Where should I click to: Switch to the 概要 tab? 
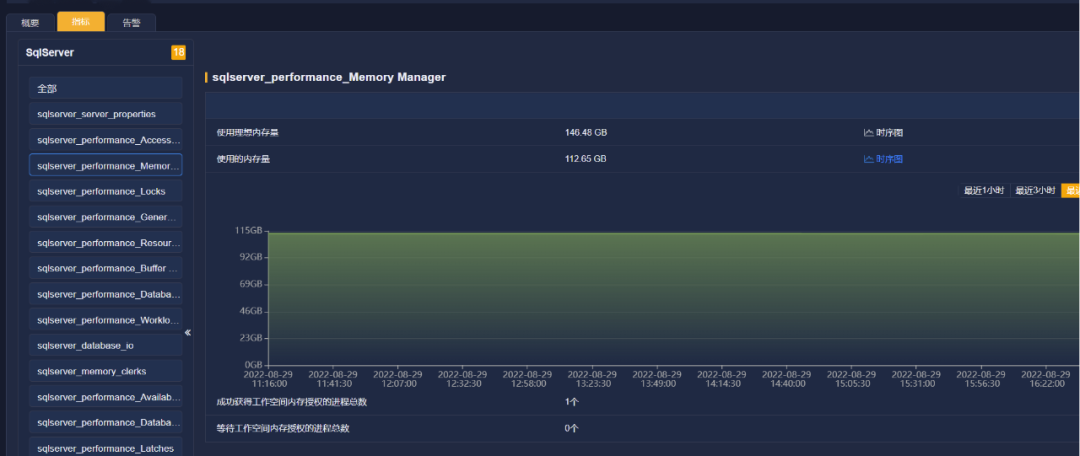[30, 23]
